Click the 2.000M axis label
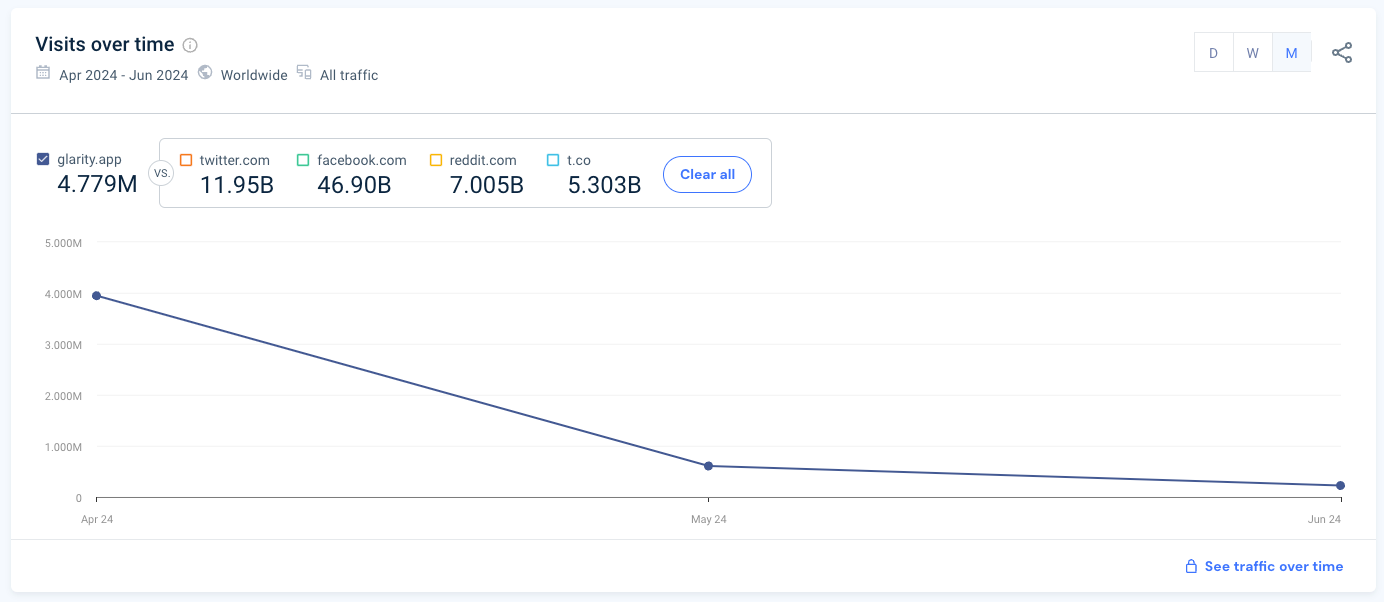 [63, 396]
